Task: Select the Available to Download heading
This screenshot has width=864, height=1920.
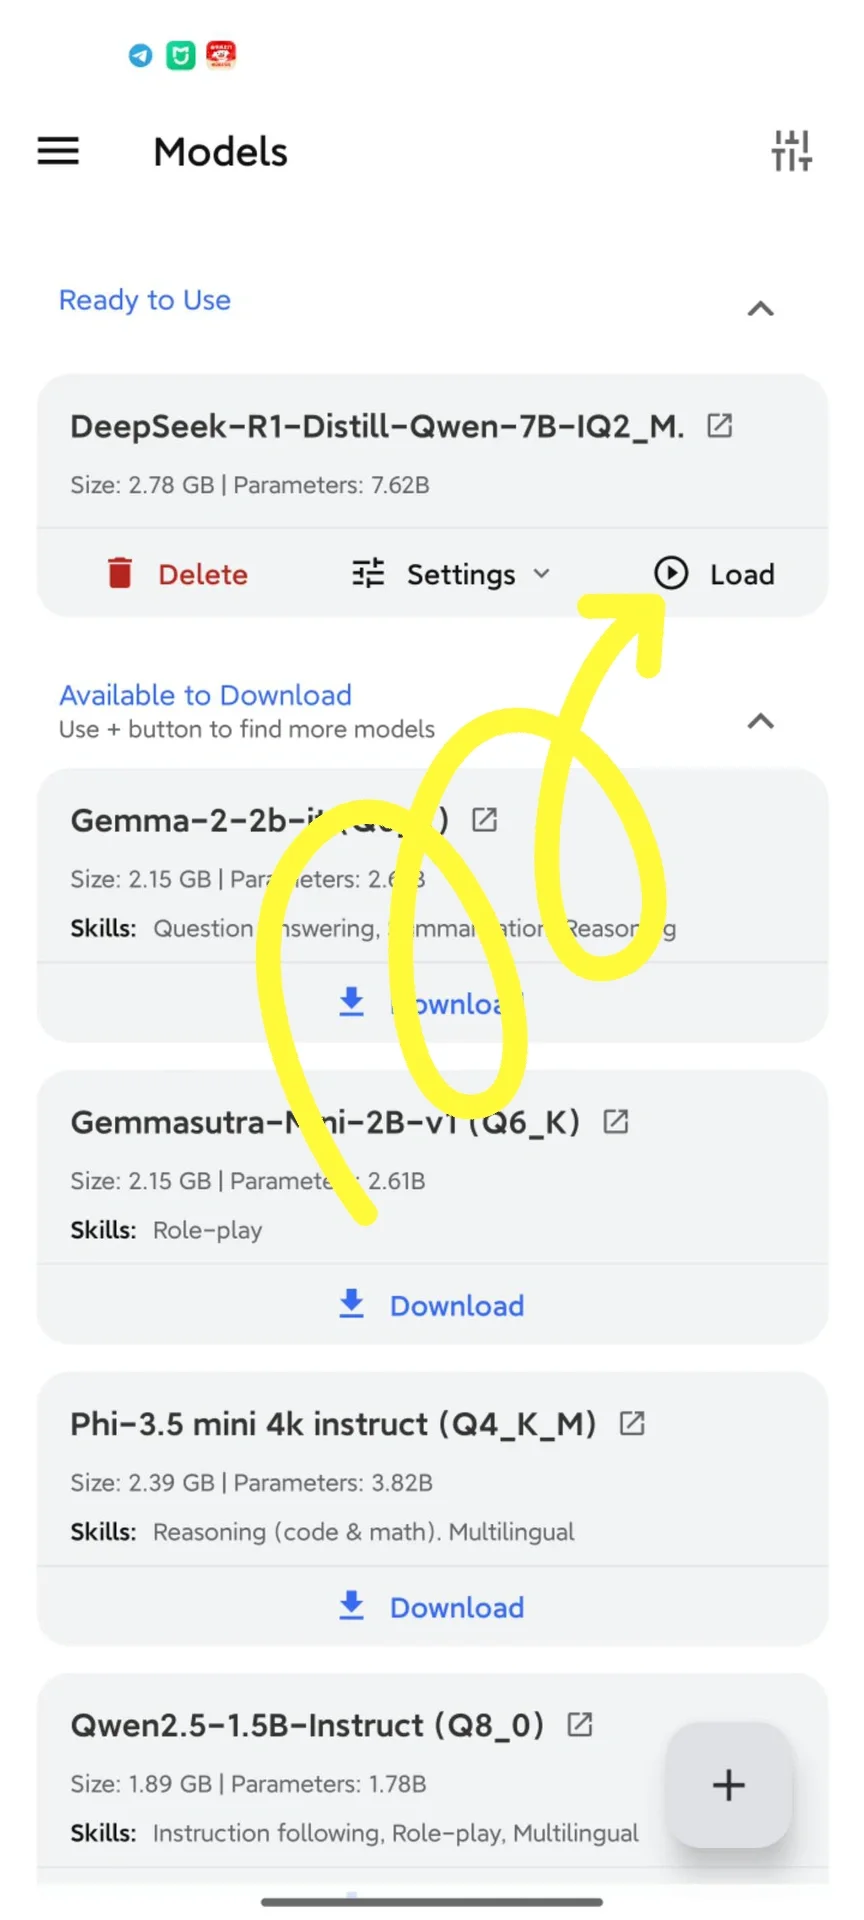Action: click(205, 695)
